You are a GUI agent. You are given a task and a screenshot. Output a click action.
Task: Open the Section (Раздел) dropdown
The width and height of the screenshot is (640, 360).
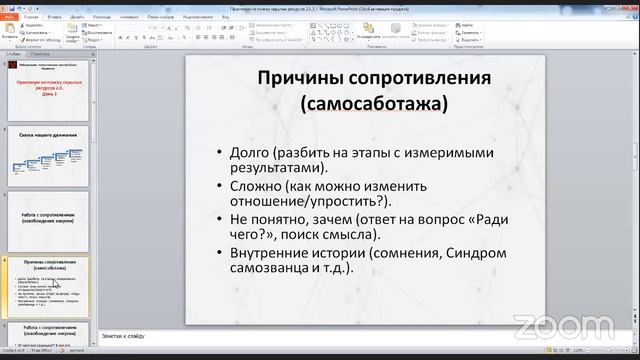coord(93,40)
